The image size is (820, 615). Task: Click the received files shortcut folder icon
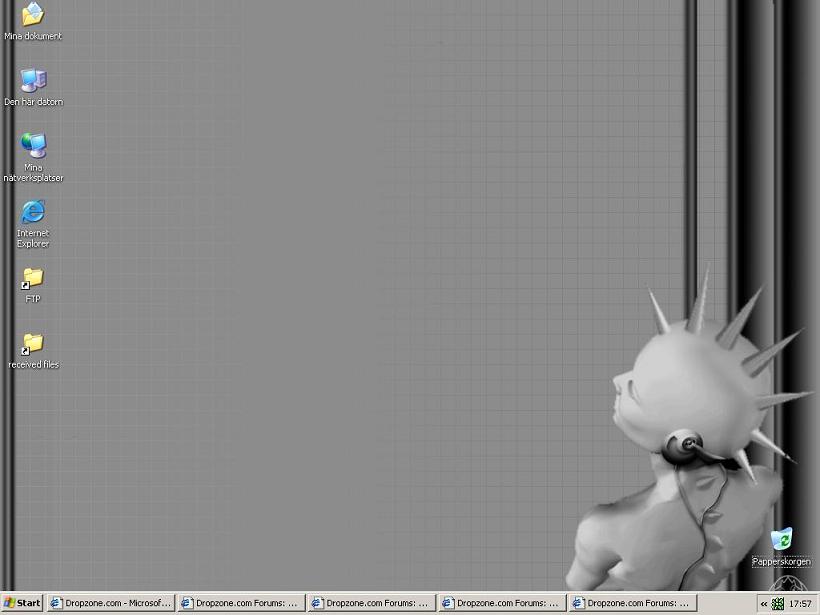[x=33, y=344]
